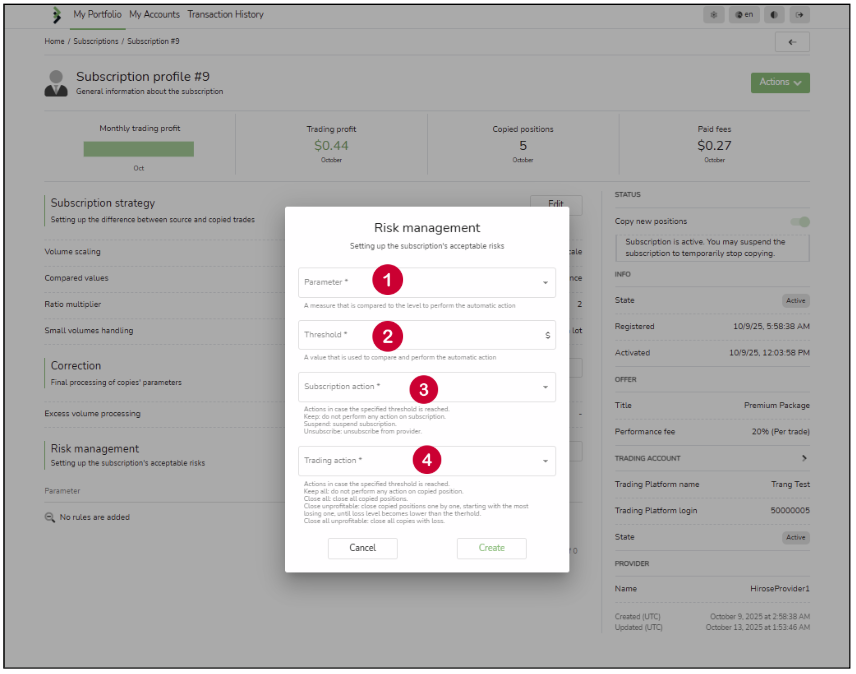Open the Trading action dropdown
This screenshot has height=674, width=856.
427,461
